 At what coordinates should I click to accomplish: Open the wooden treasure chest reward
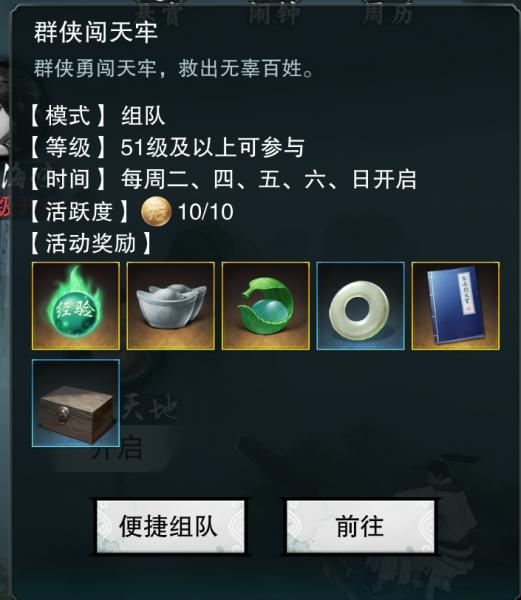[76, 403]
